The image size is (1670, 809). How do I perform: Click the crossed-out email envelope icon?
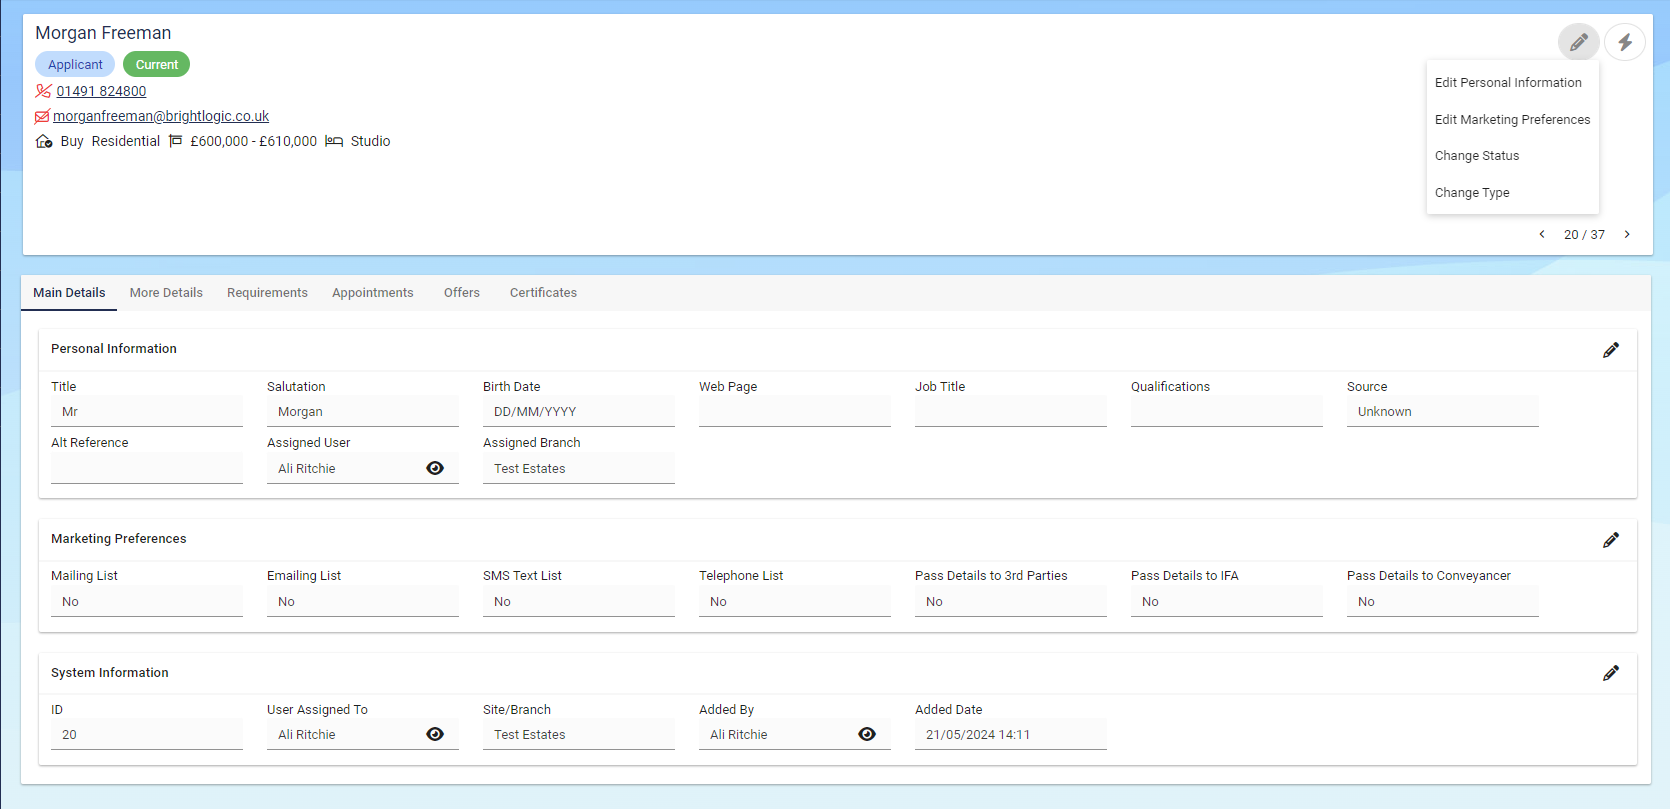[x=42, y=117]
